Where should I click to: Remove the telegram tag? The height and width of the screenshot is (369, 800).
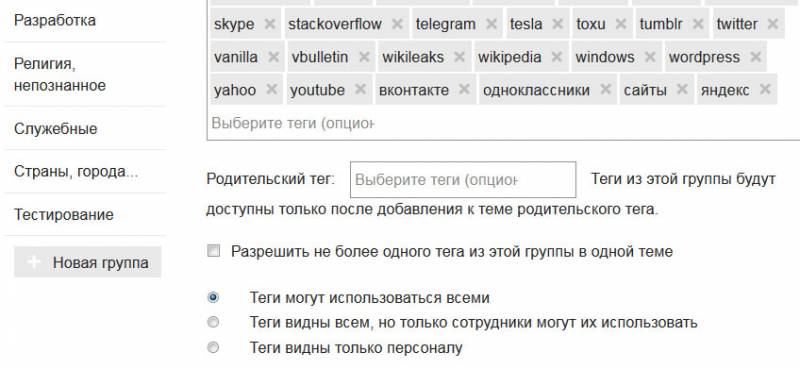tap(491, 23)
